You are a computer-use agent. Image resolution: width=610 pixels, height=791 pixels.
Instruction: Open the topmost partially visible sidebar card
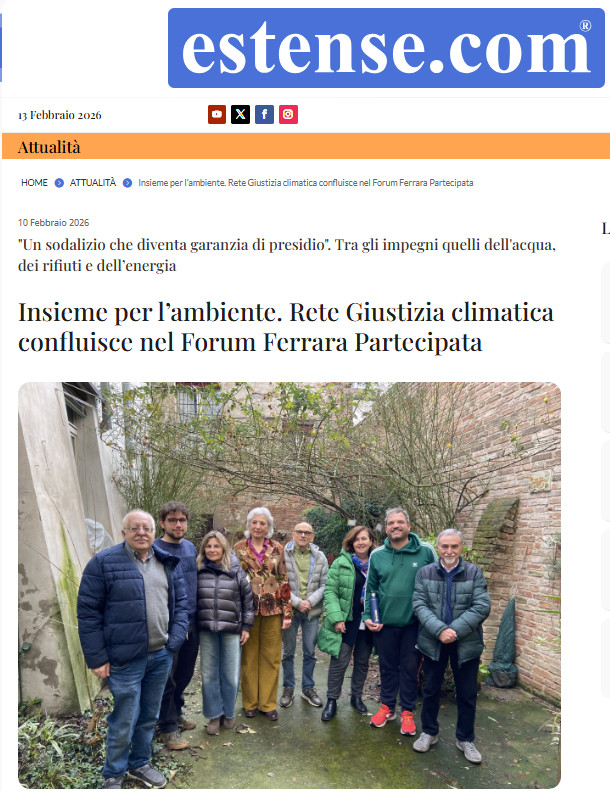(x=605, y=303)
